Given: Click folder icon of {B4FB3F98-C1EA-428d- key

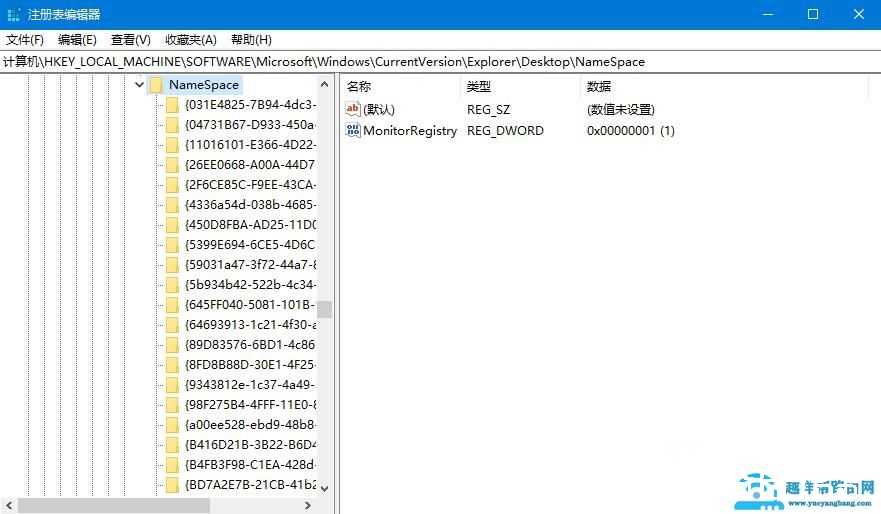Looking at the screenshot, I should pyautogui.click(x=172, y=465).
